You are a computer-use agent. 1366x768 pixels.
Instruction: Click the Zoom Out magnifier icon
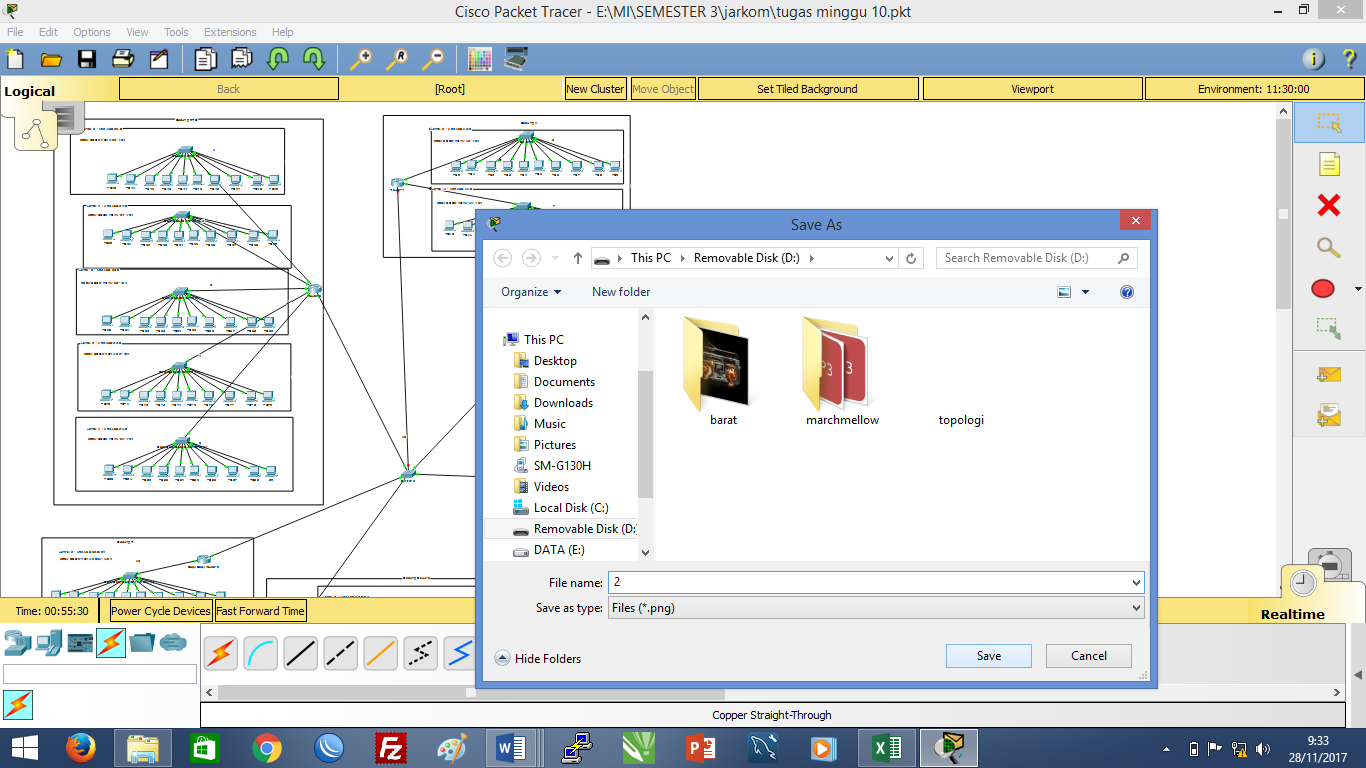(x=432, y=59)
